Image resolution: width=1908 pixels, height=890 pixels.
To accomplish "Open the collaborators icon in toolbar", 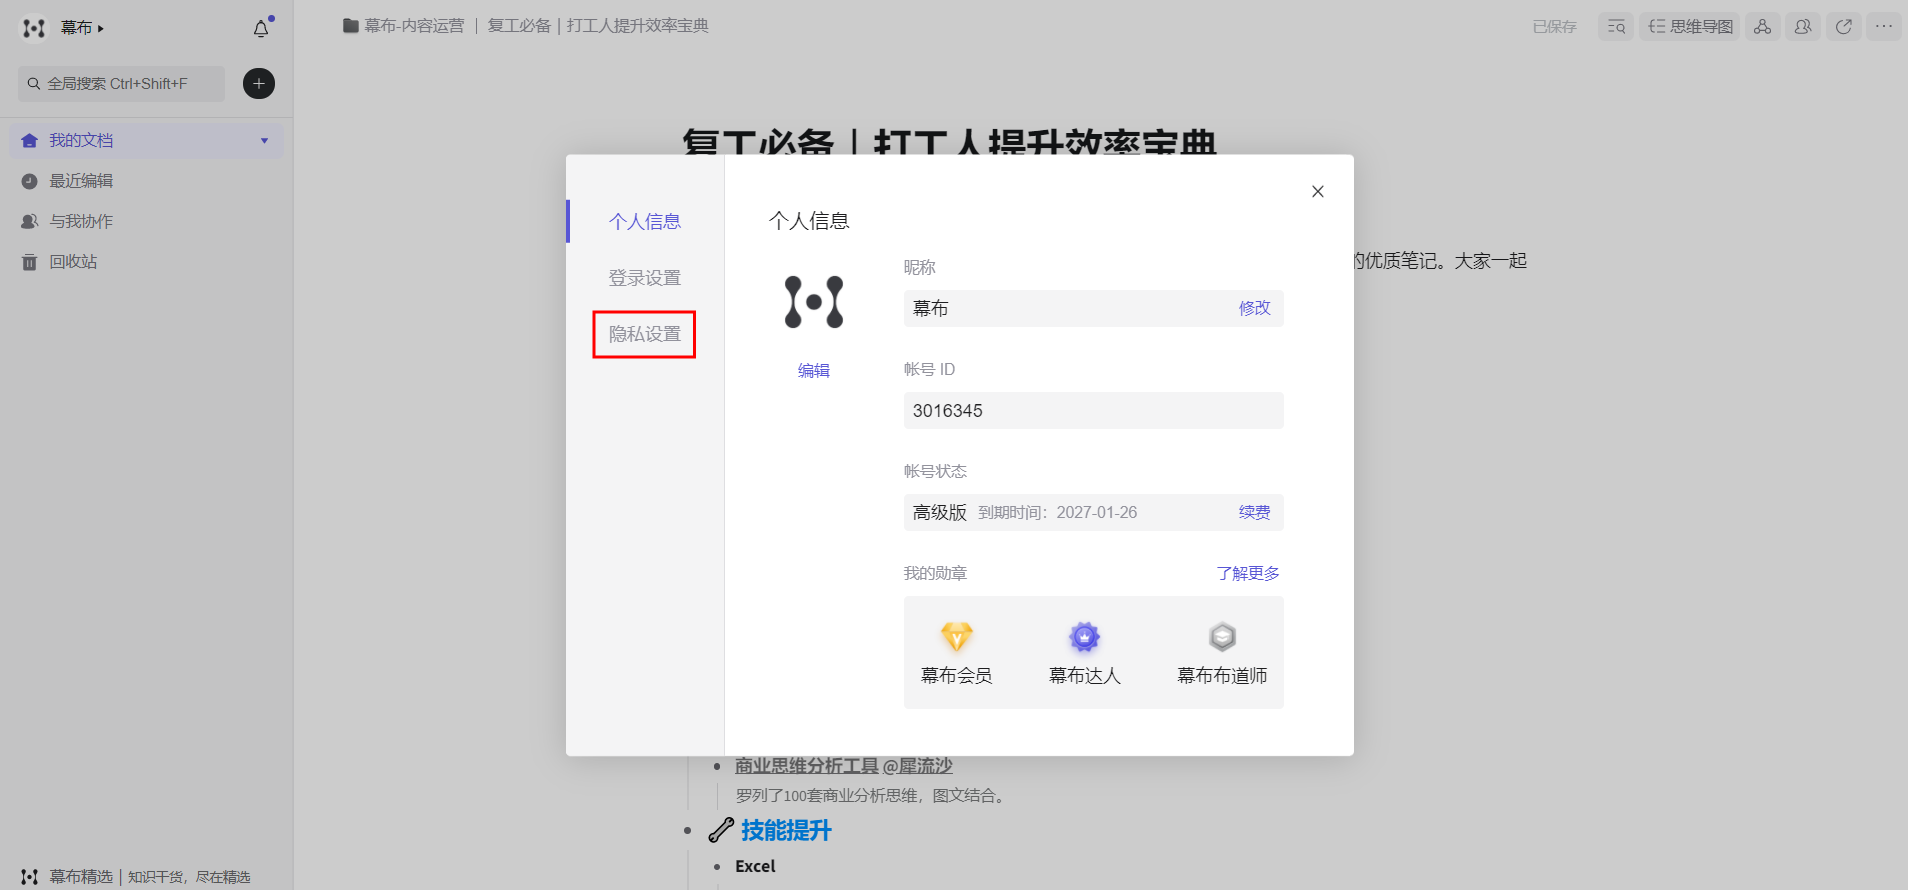I will 1803,27.
